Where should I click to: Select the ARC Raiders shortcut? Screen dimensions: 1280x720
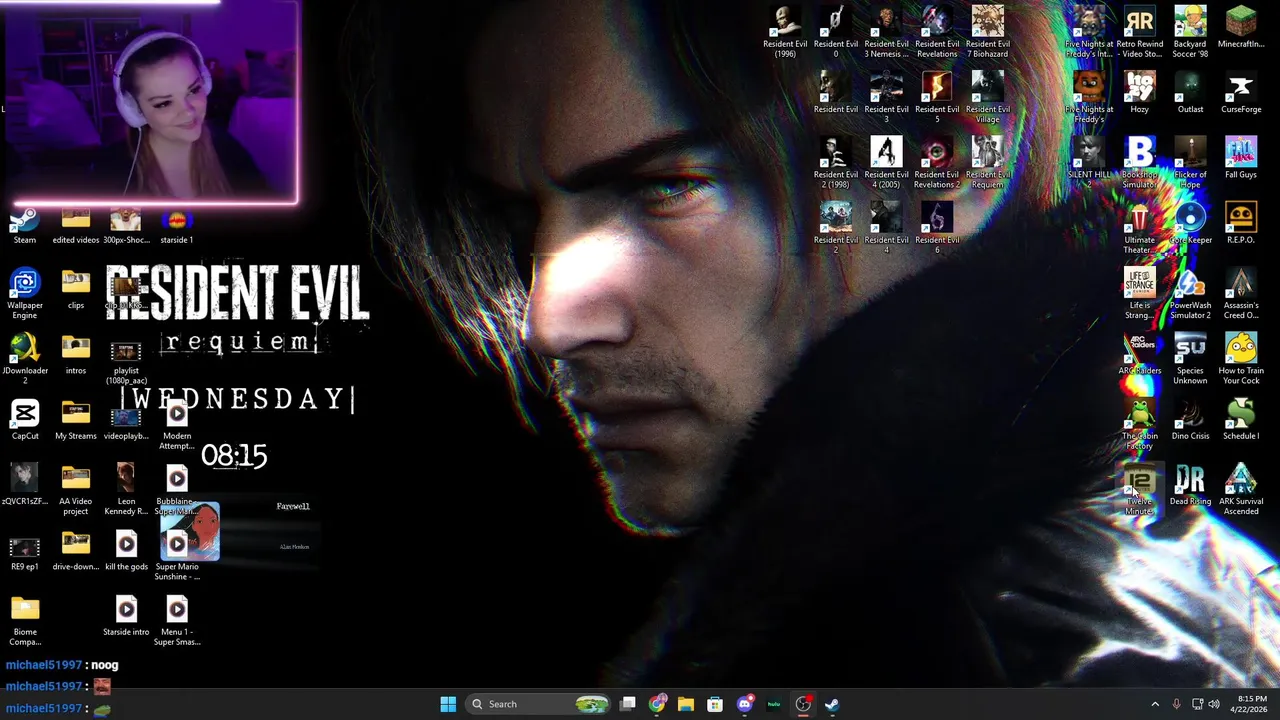click(1140, 354)
